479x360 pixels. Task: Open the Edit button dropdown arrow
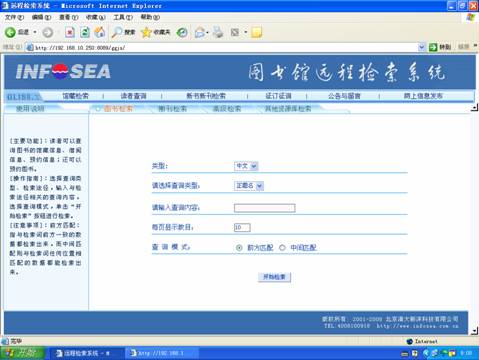pos(246,32)
